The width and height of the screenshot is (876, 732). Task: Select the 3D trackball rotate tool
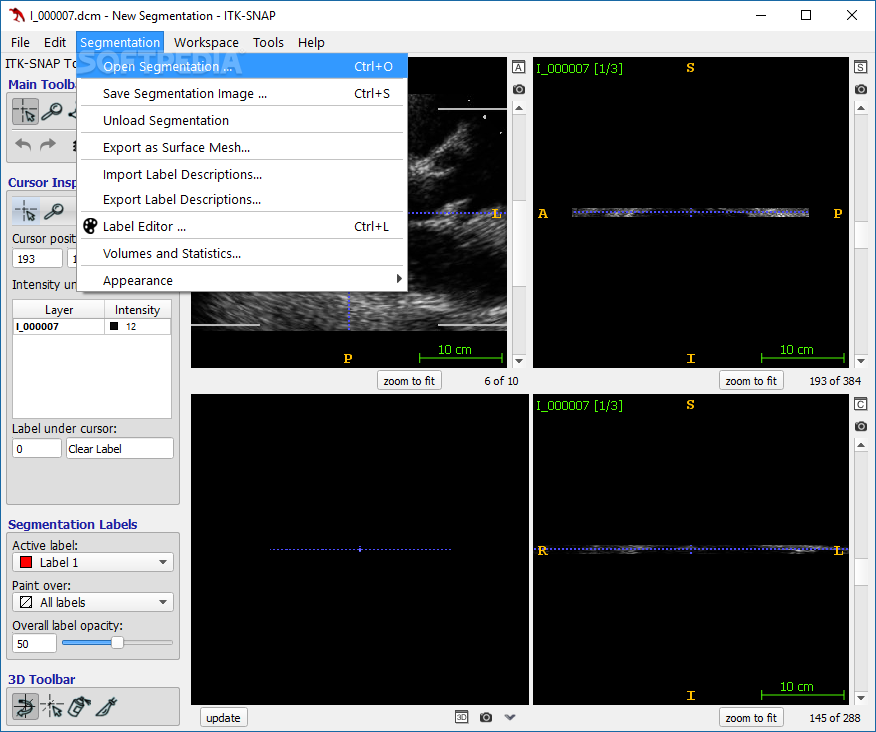[x=25, y=706]
